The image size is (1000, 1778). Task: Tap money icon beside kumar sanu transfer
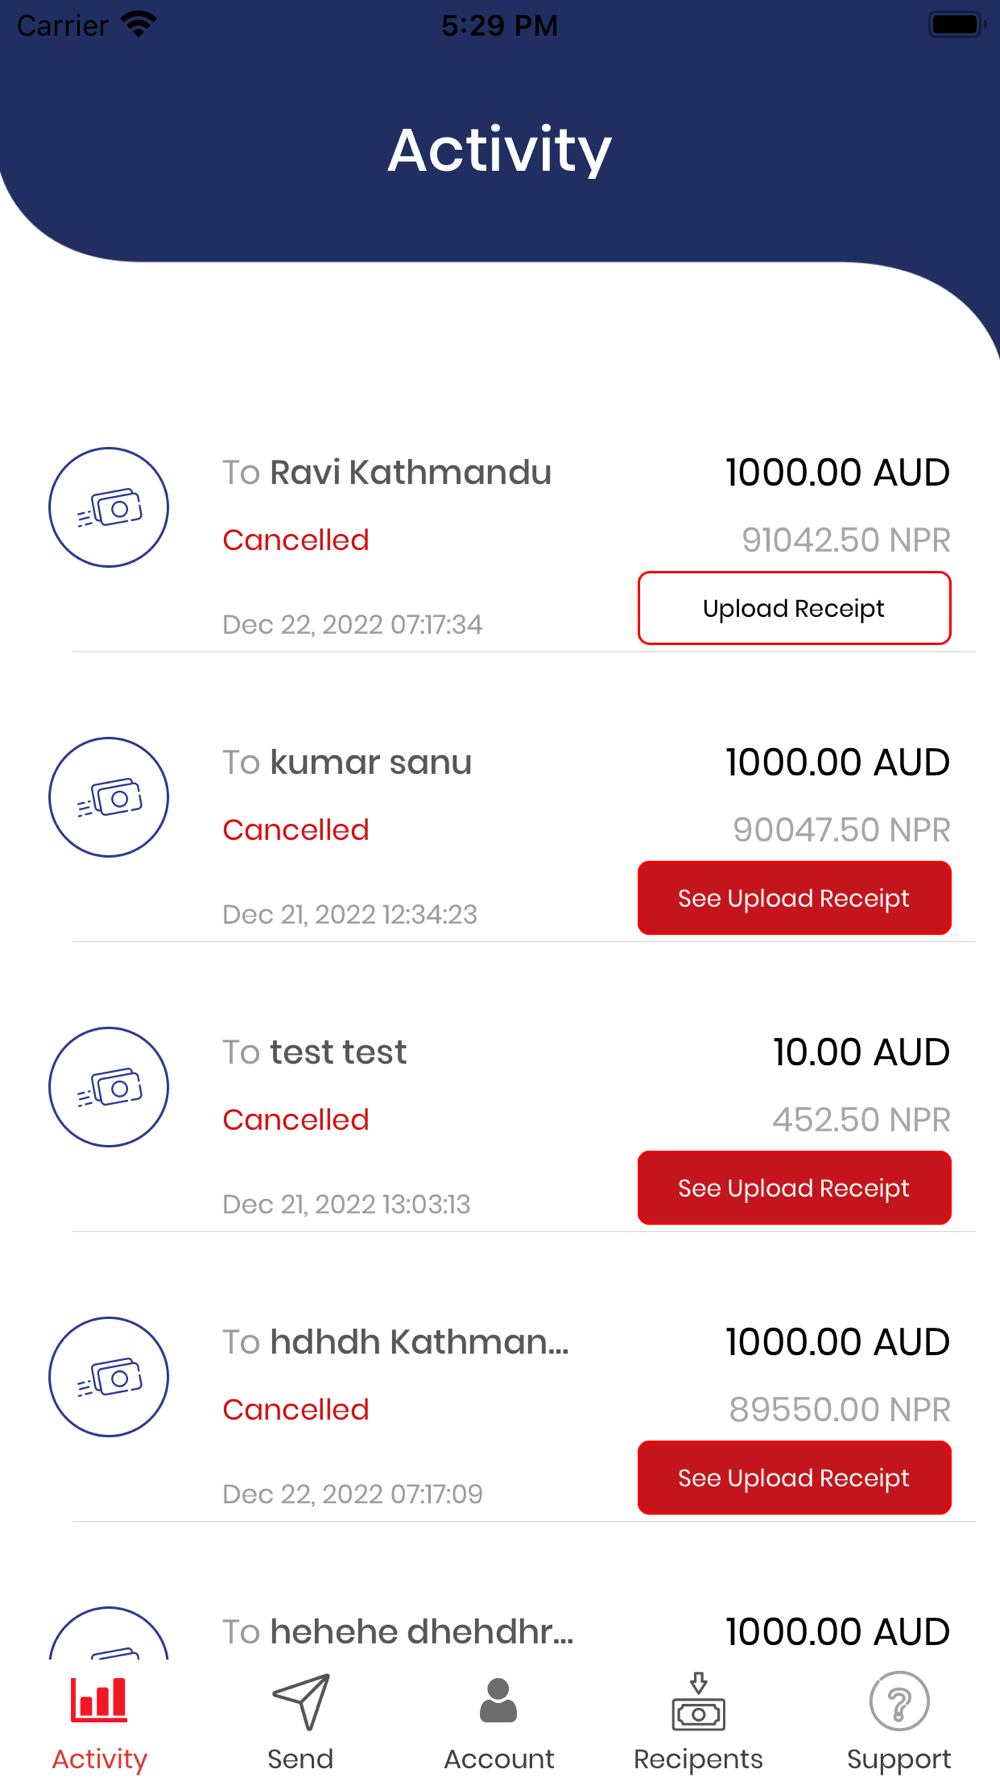coord(109,797)
